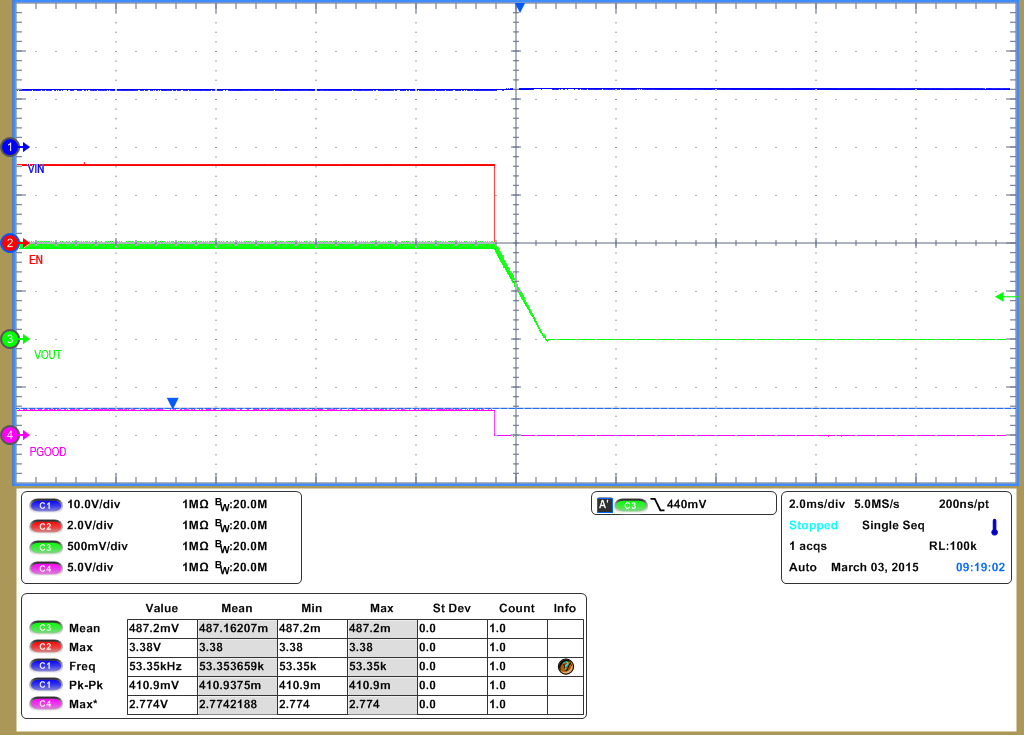
Task: Open the Info icon in the Freq measurement row
Action: (x=566, y=666)
